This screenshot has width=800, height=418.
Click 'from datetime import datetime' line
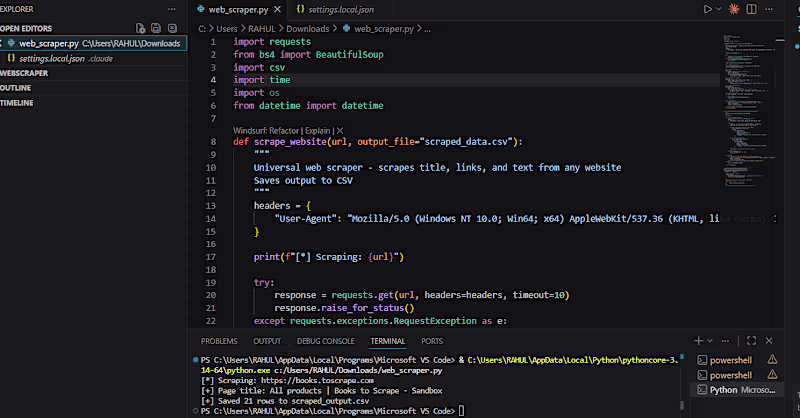[x=308, y=106]
